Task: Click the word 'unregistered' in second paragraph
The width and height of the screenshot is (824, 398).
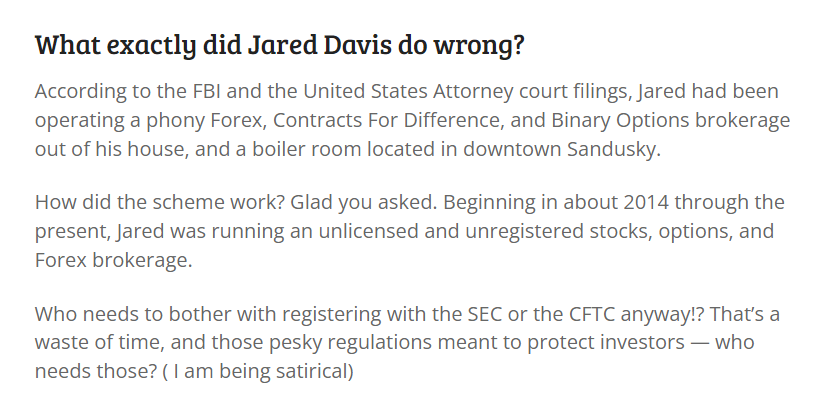Action: tap(524, 231)
